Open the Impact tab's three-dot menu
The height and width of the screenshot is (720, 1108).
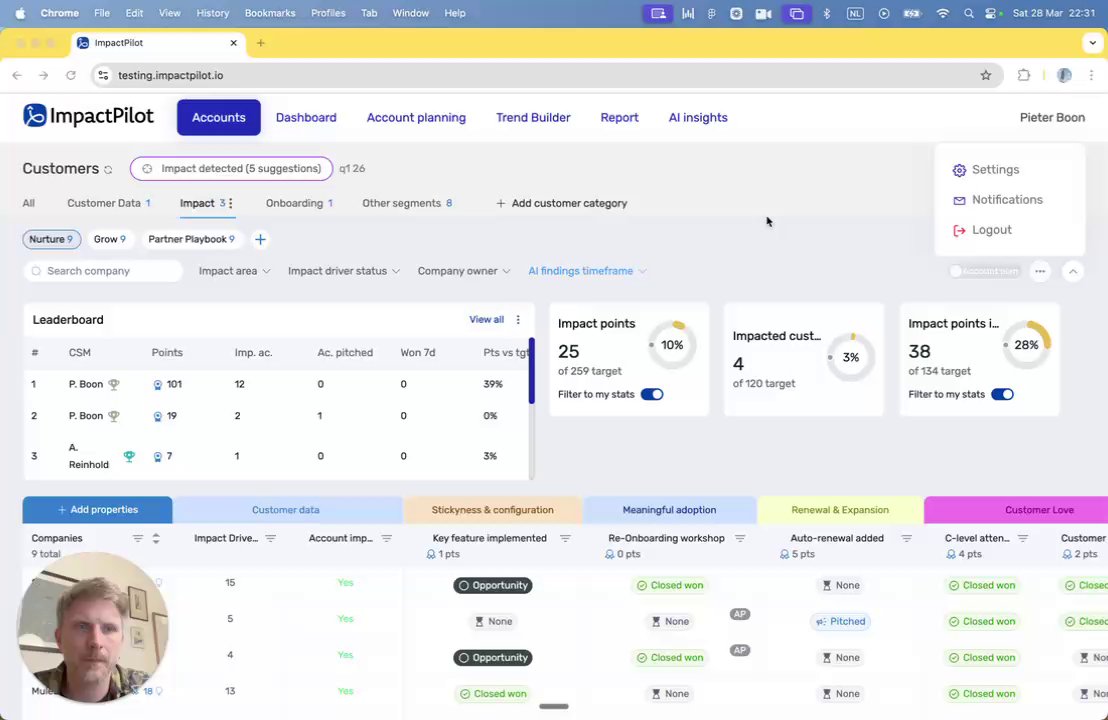pos(230,203)
